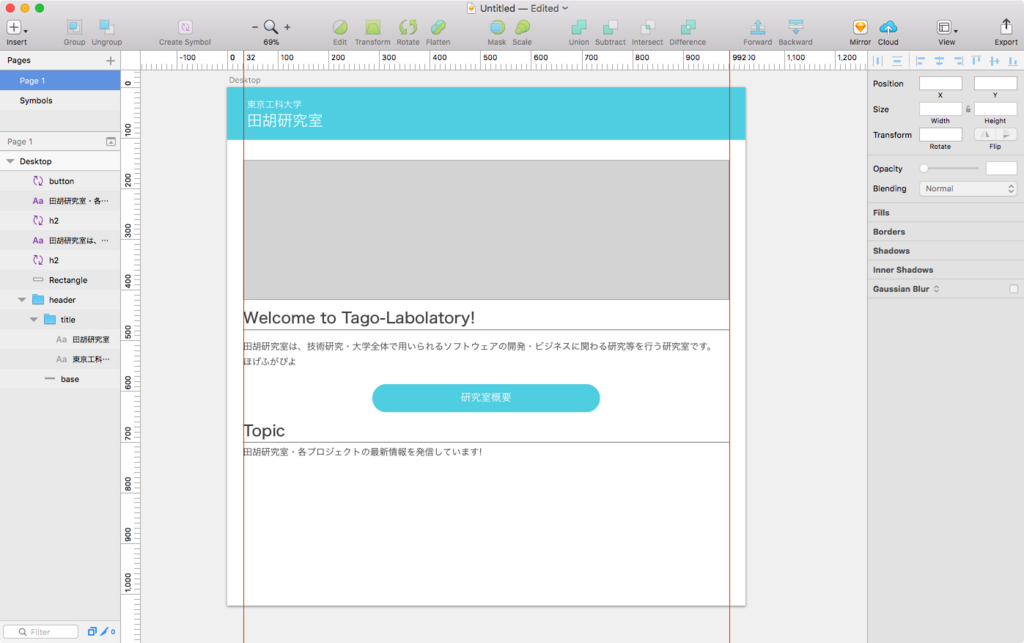Apply the Intersect boolean operation

tap(647, 27)
